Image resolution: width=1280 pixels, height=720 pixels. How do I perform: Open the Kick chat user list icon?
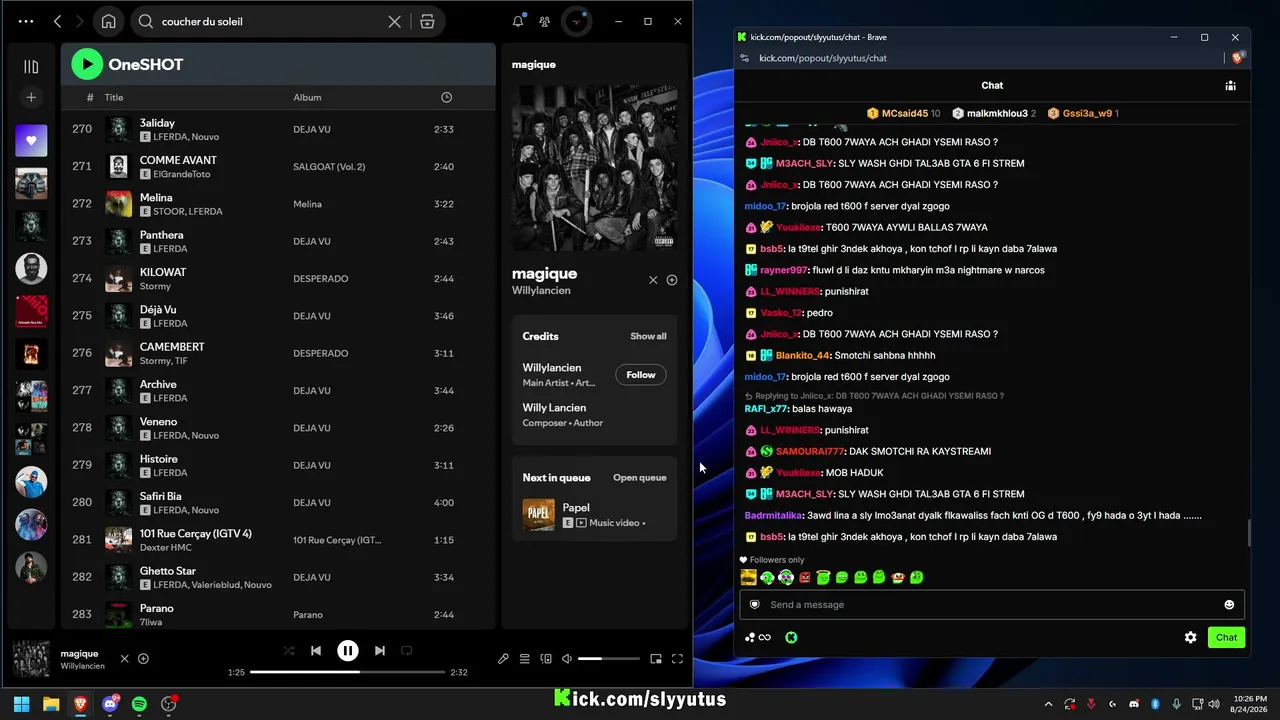point(1231,86)
